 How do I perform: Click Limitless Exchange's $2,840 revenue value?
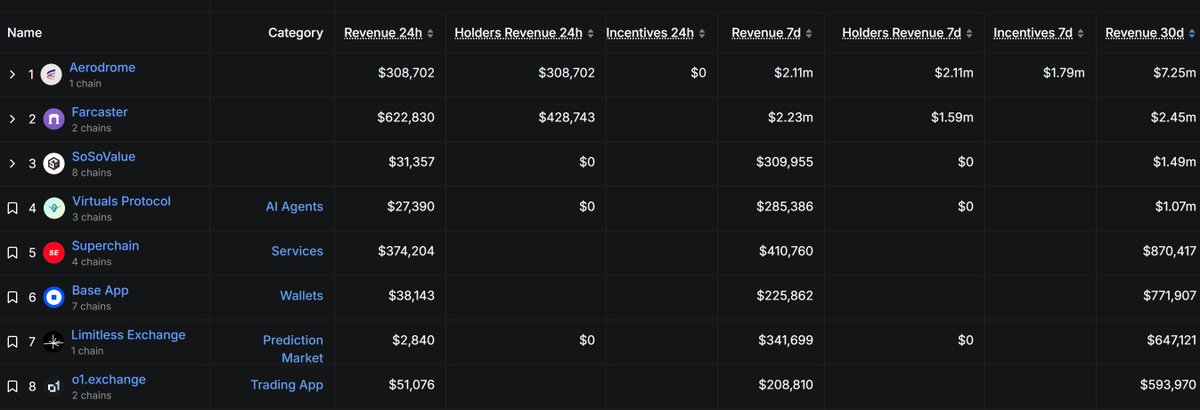coord(414,341)
